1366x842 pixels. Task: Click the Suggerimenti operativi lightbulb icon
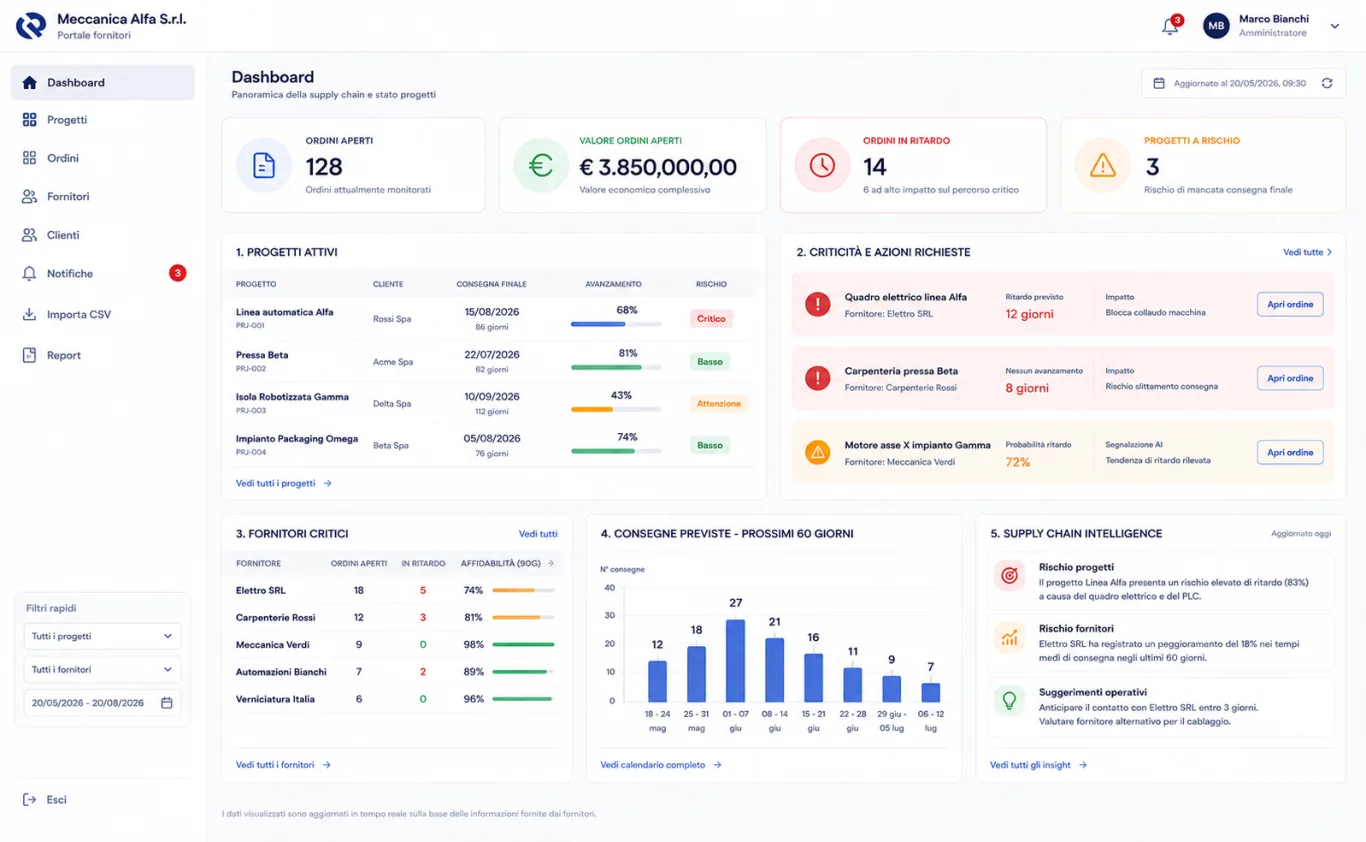click(1009, 700)
